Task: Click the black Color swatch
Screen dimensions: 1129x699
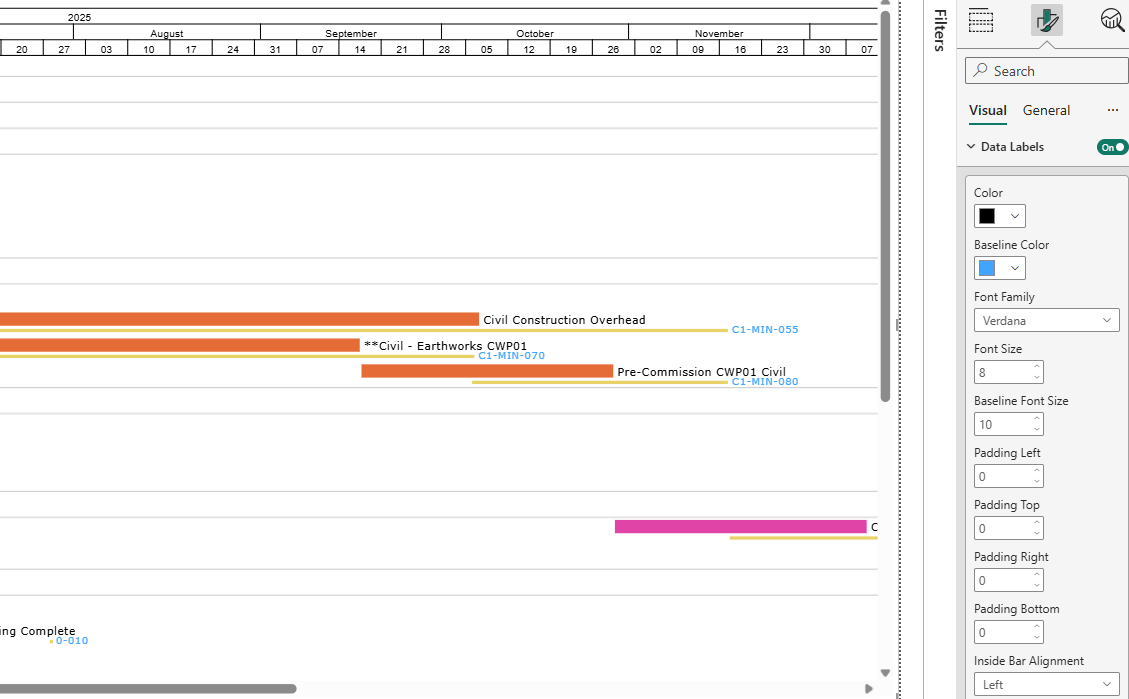Action: (x=989, y=215)
